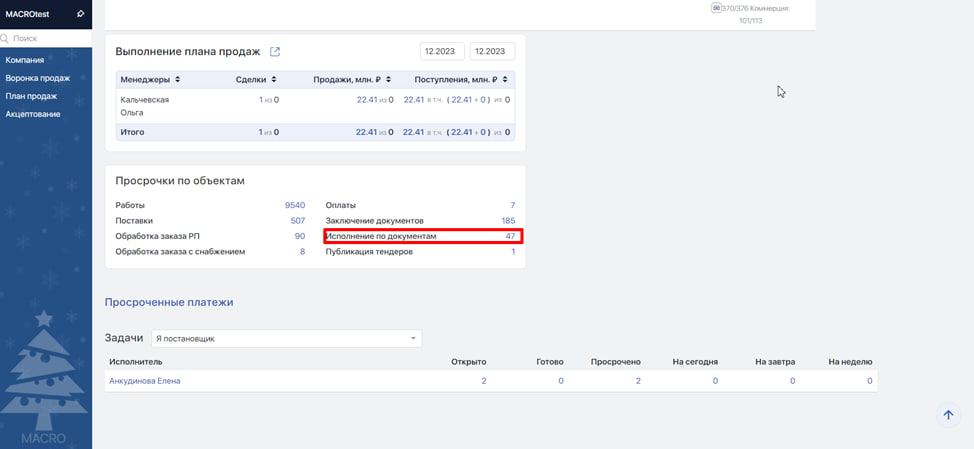Viewport: 974px width, 449px height.
Task: Sort by Сделки column arrows
Action: pos(274,79)
